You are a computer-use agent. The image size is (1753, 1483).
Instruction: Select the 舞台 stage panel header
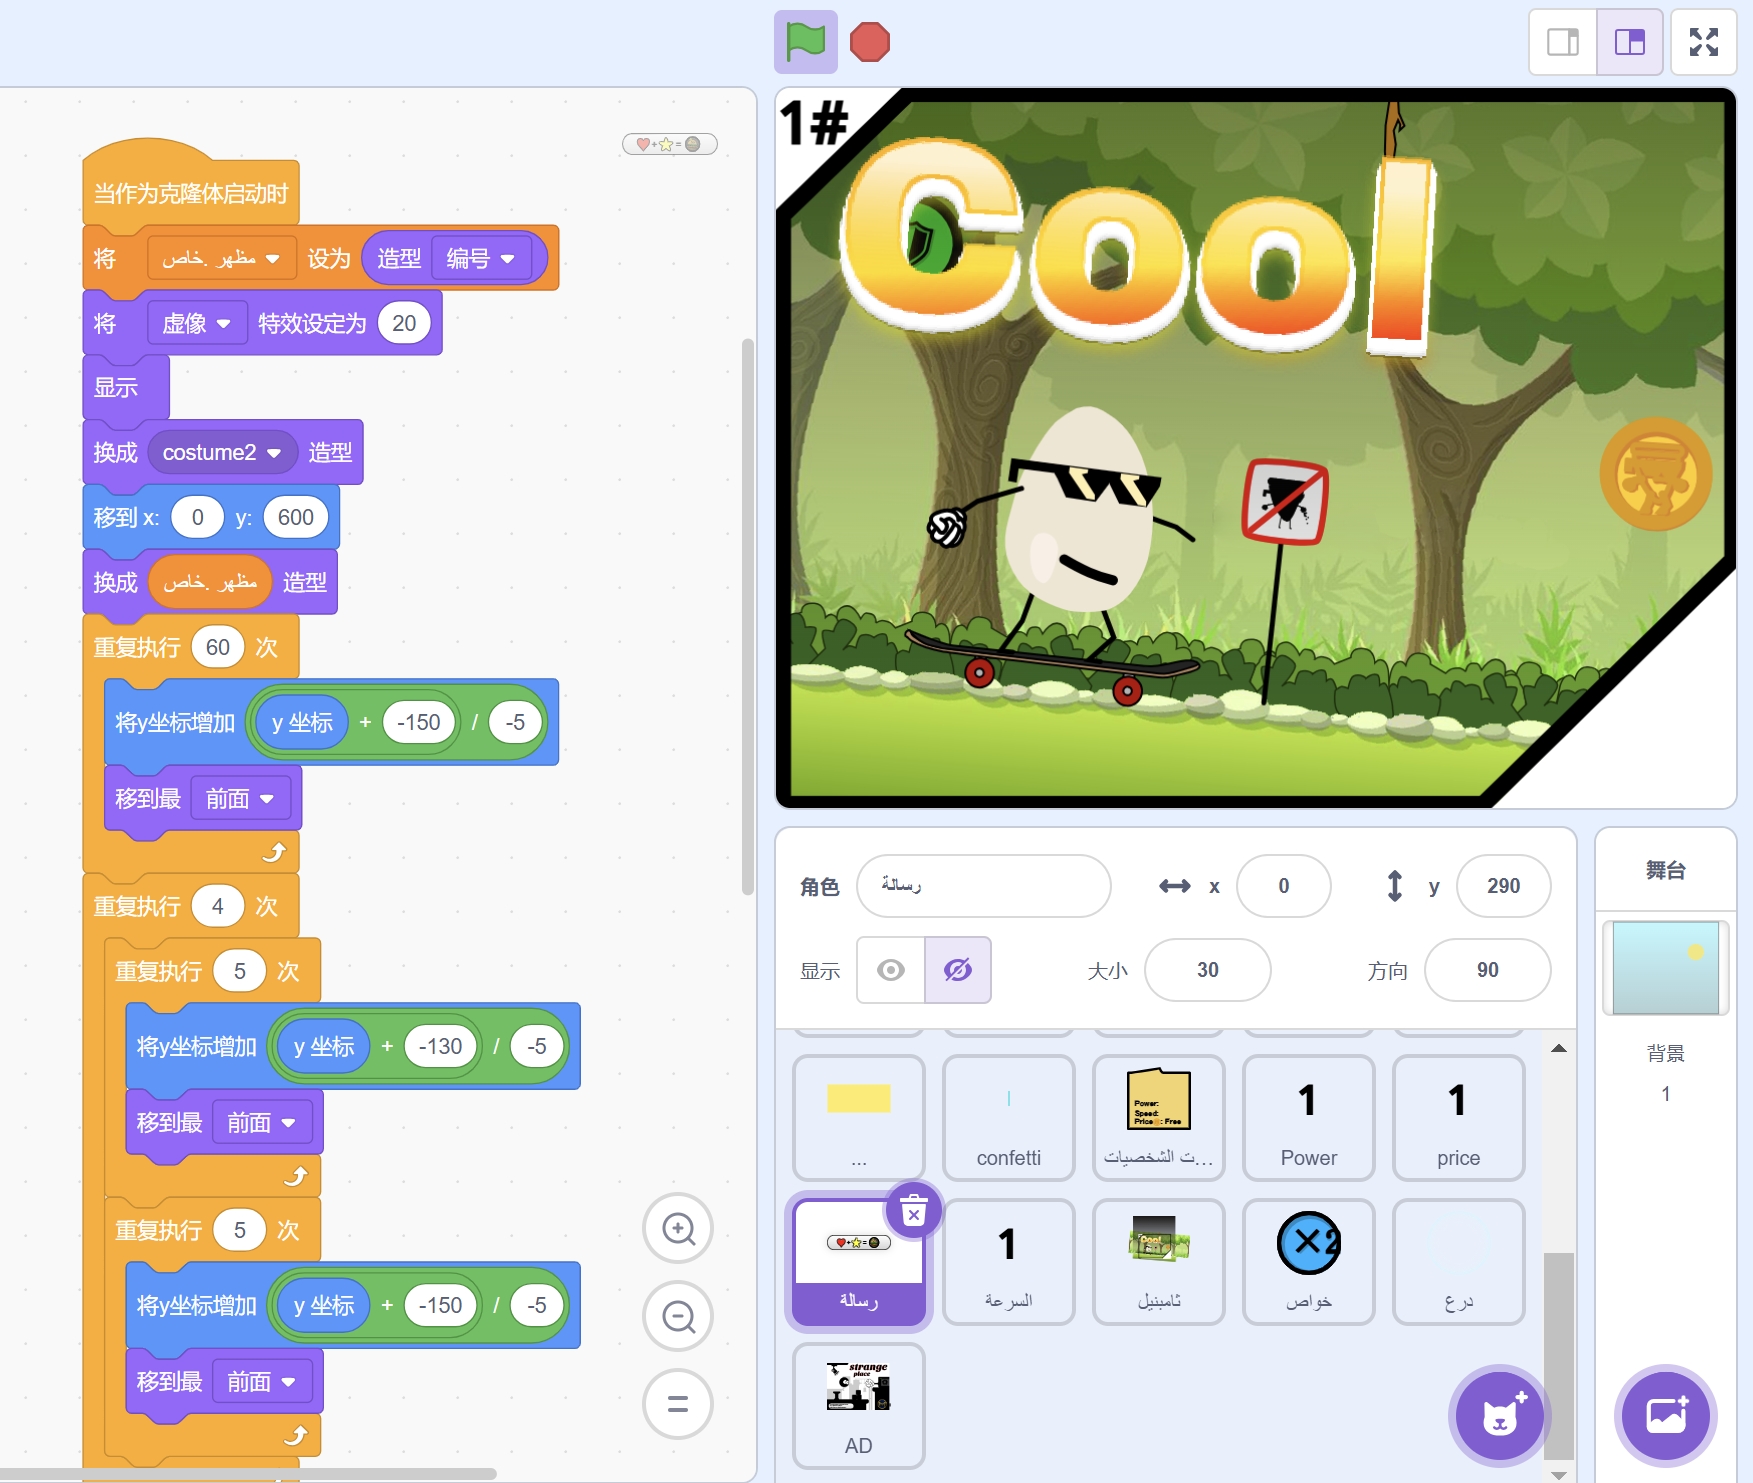1666,870
